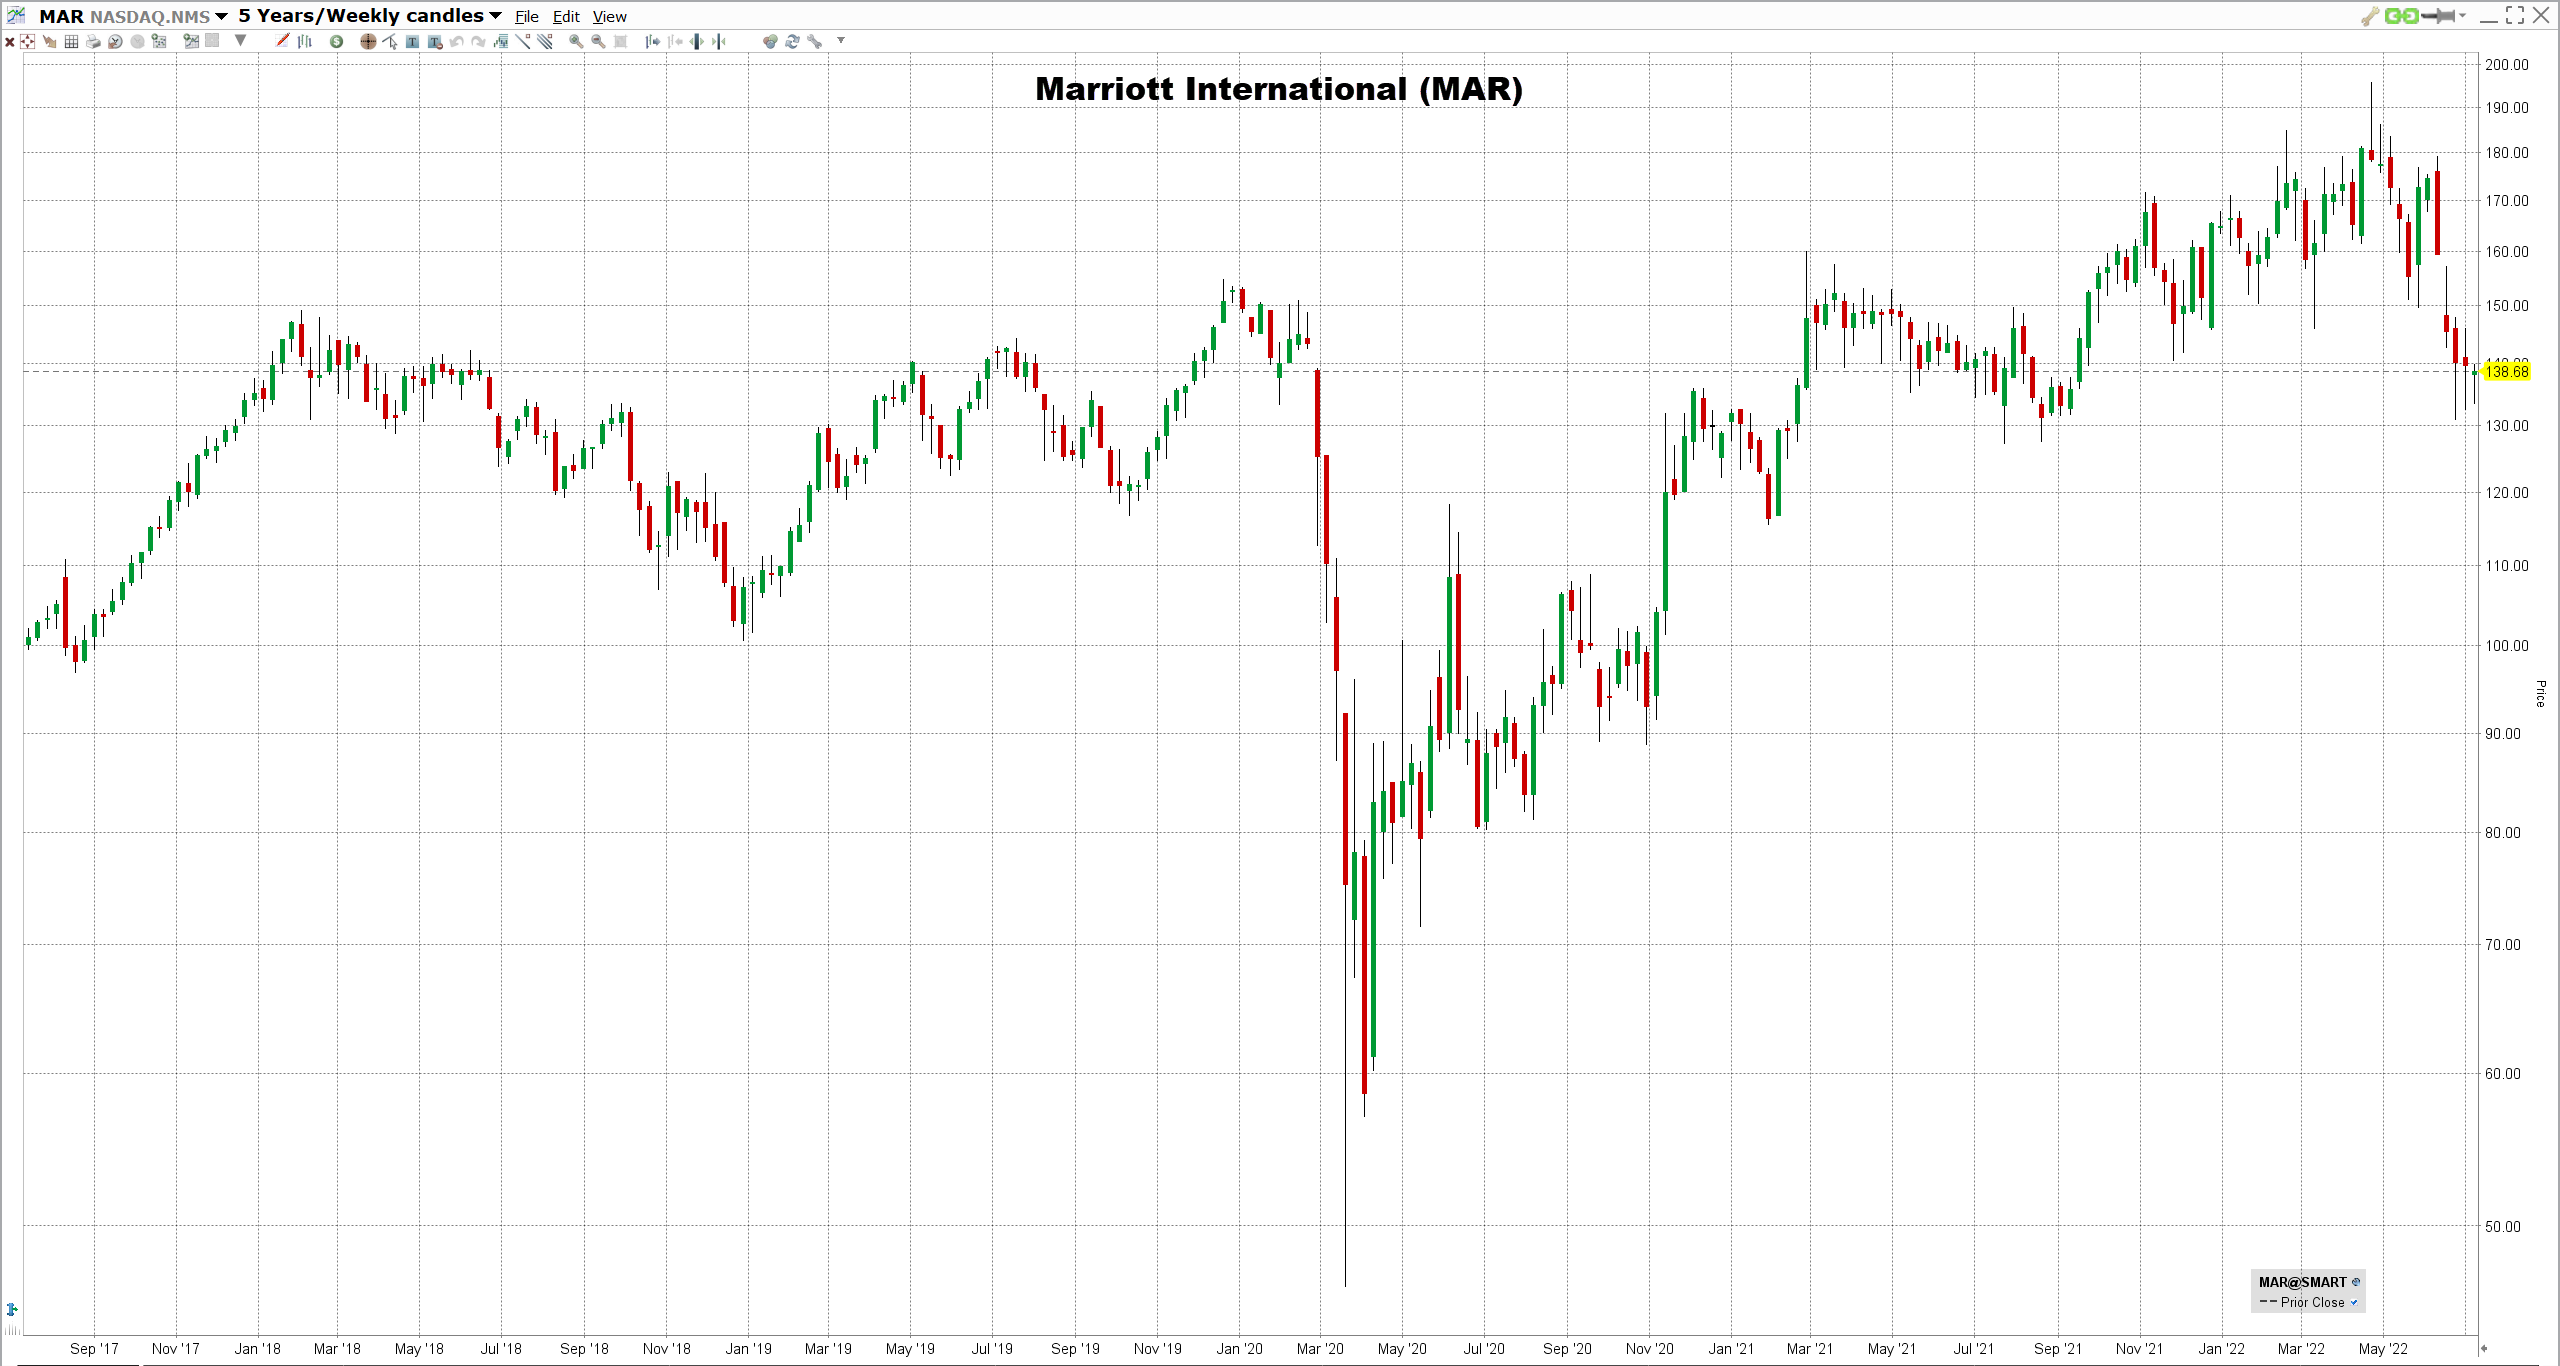Image resolution: width=2560 pixels, height=1366 pixels.
Task: Click the green dollar sign icon
Action: 336,41
